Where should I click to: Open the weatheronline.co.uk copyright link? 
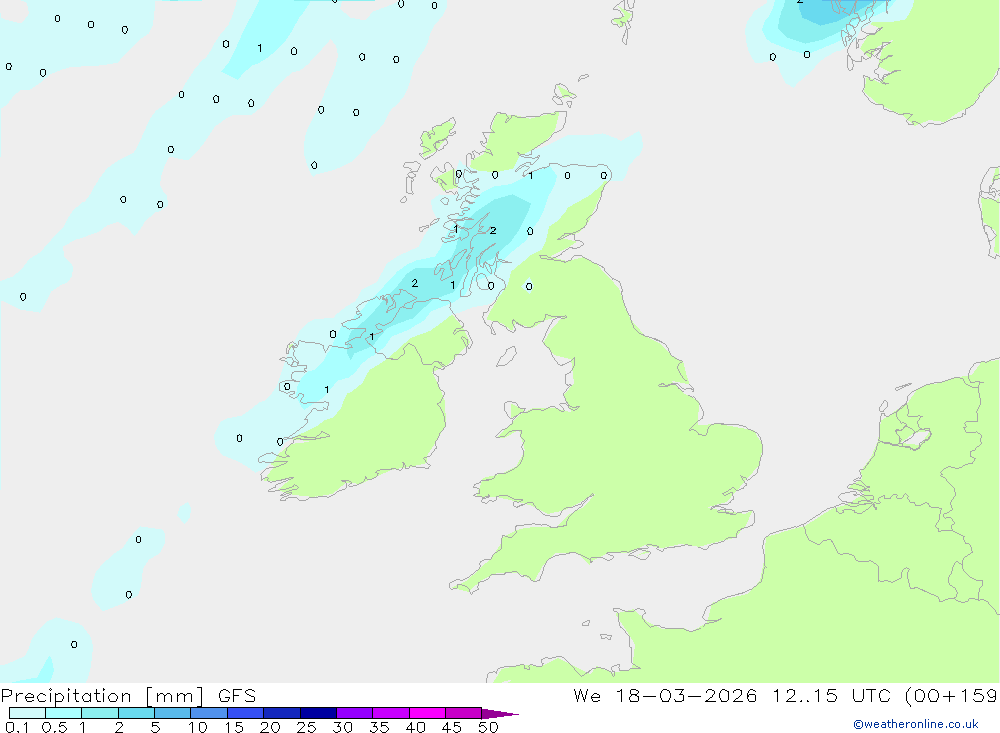pyautogui.click(x=915, y=724)
